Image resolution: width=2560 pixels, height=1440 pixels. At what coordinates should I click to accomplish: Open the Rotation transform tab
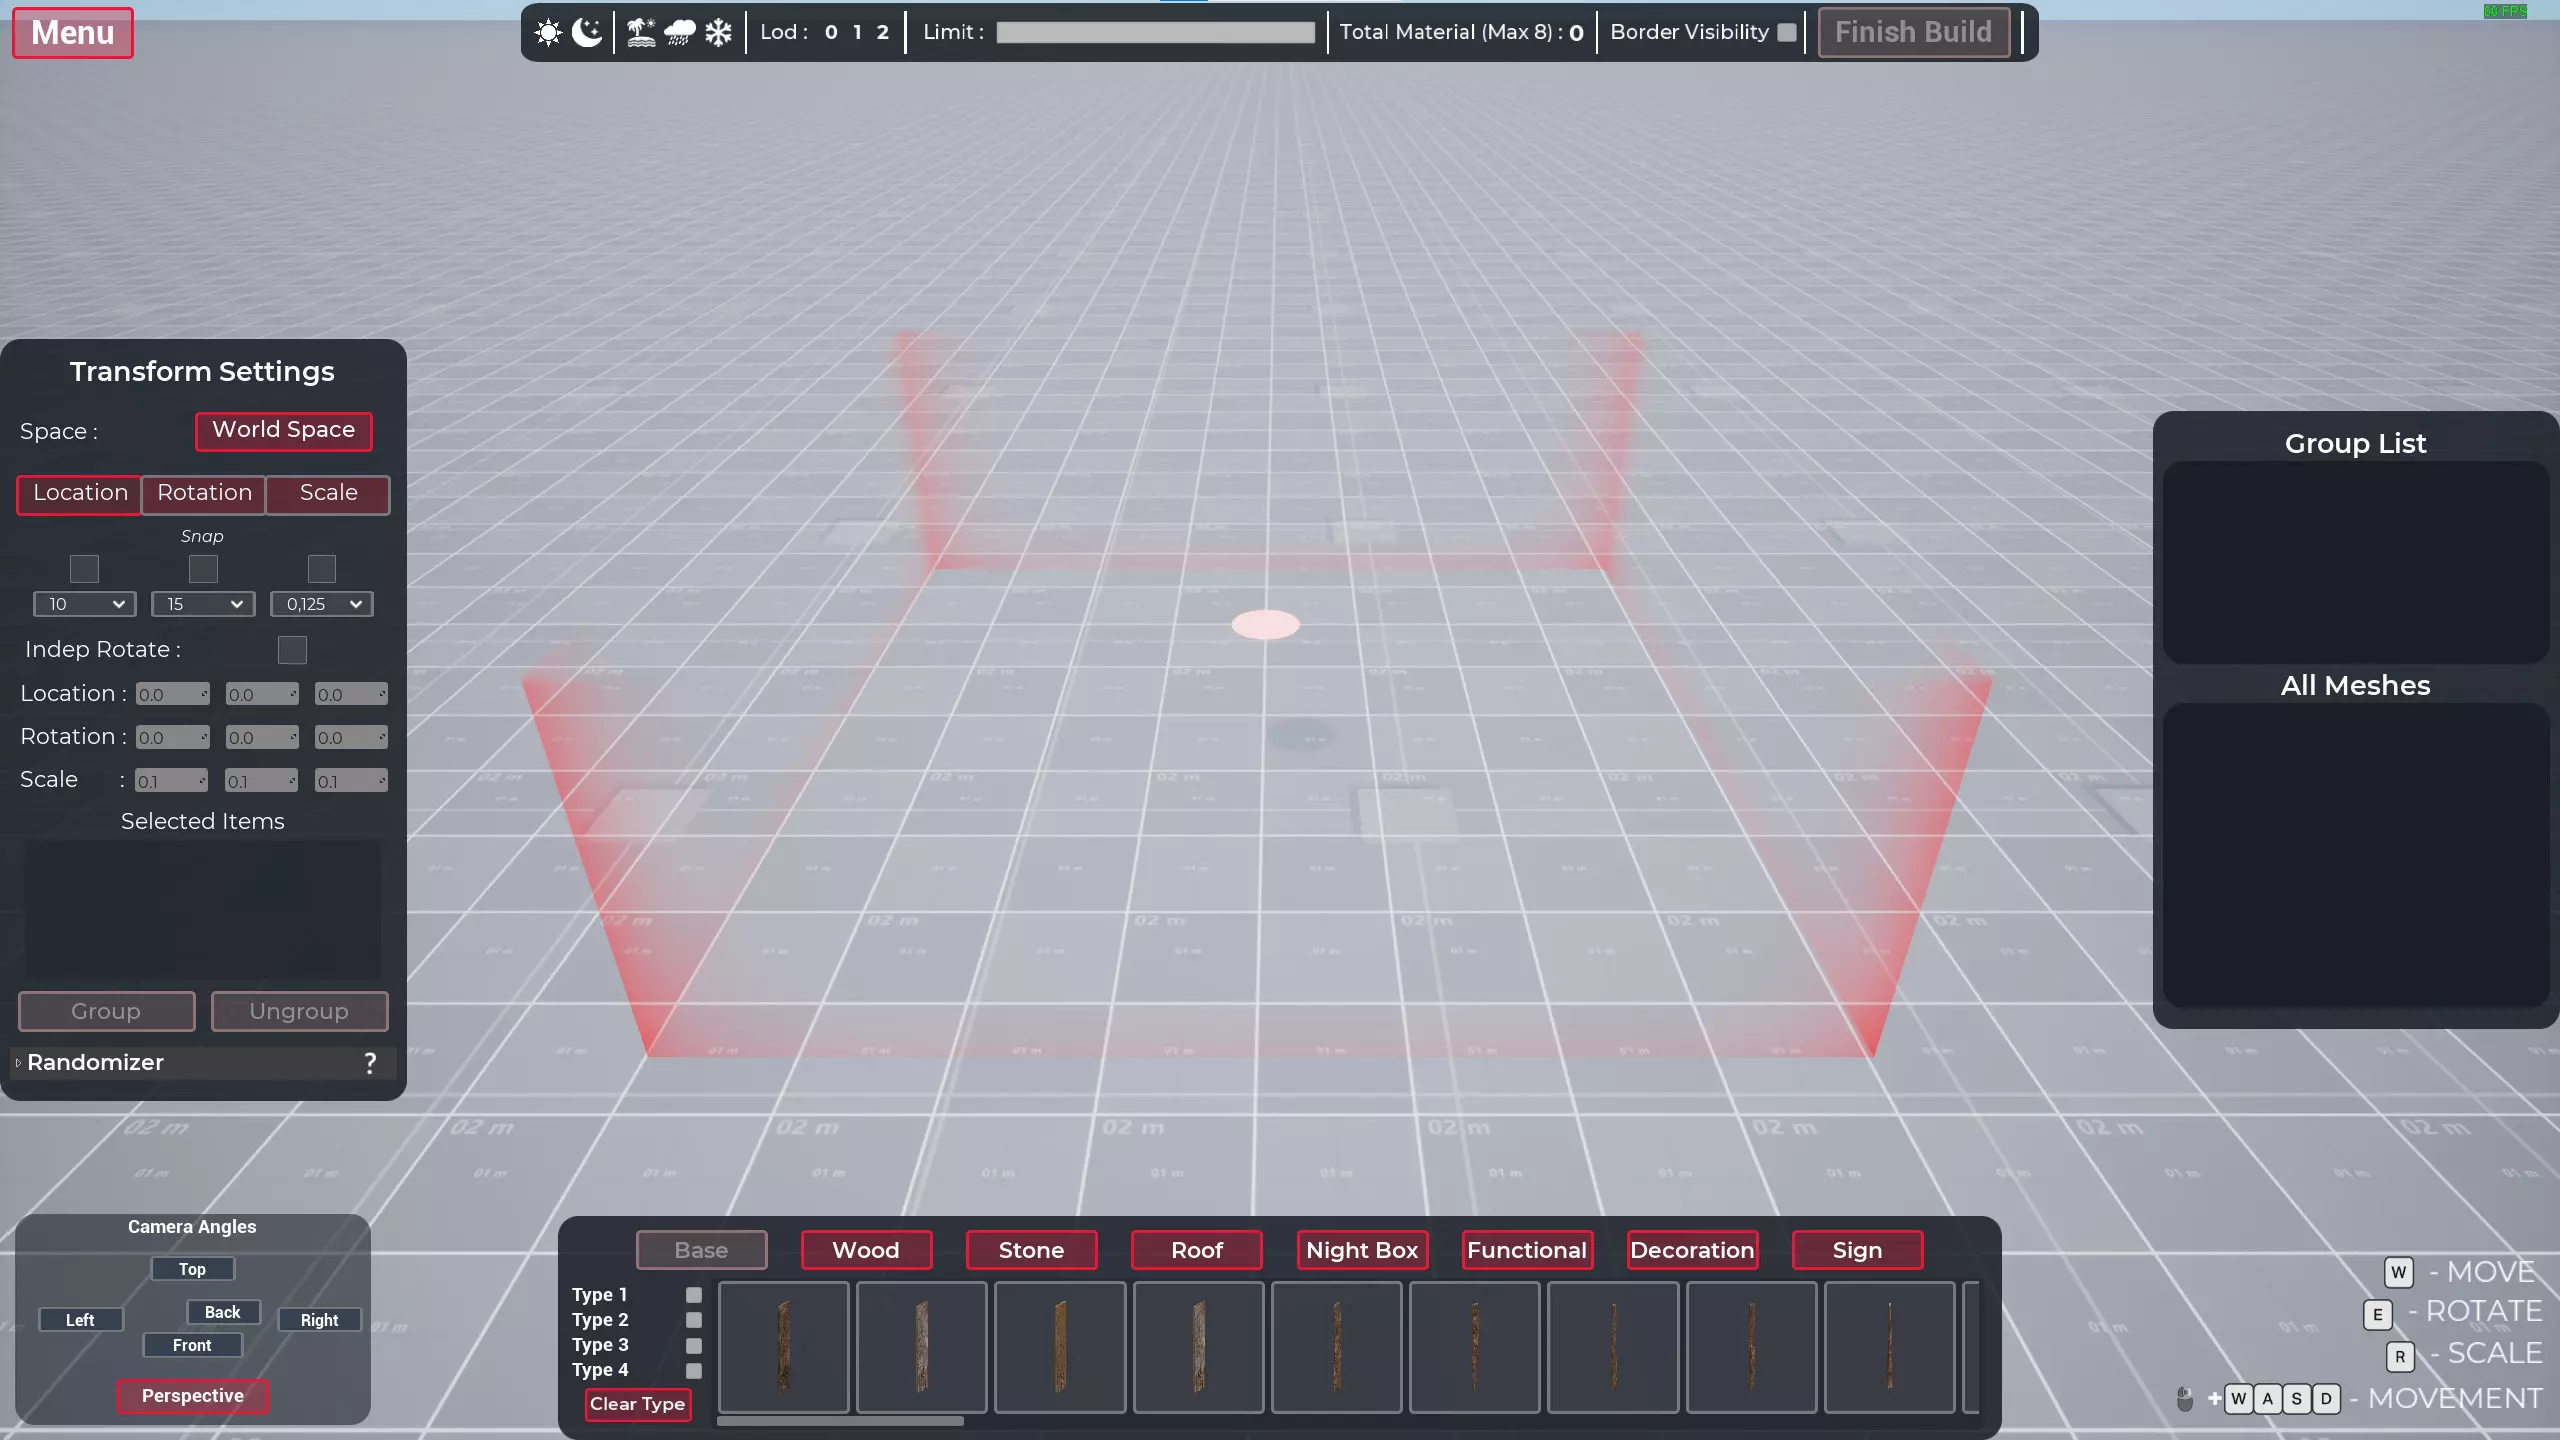(x=204, y=493)
